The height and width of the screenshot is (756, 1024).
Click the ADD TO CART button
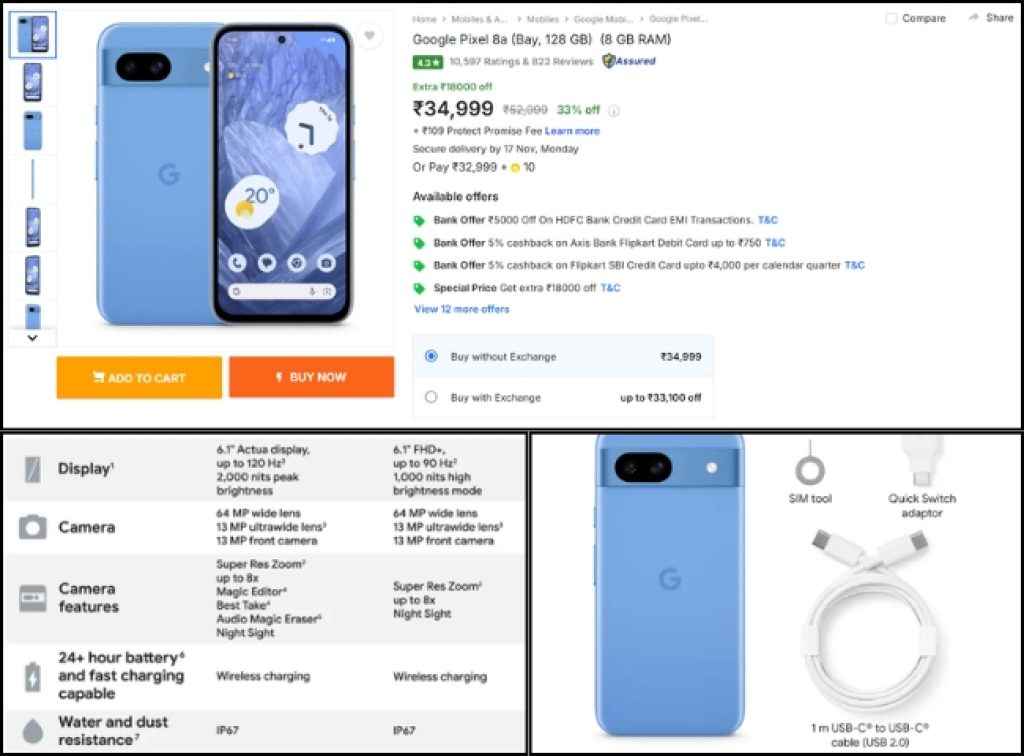point(138,377)
